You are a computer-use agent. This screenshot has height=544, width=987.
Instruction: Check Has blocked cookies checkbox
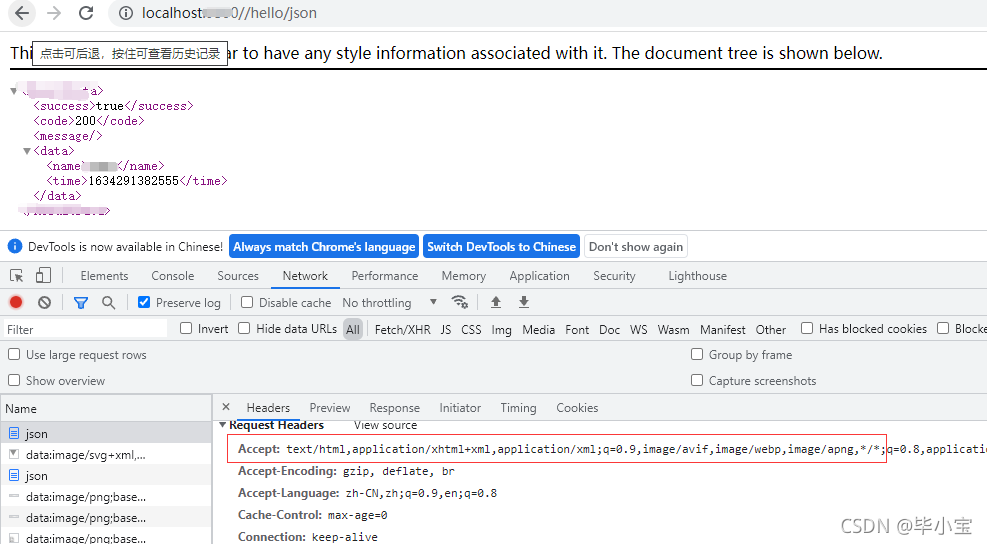[807, 328]
